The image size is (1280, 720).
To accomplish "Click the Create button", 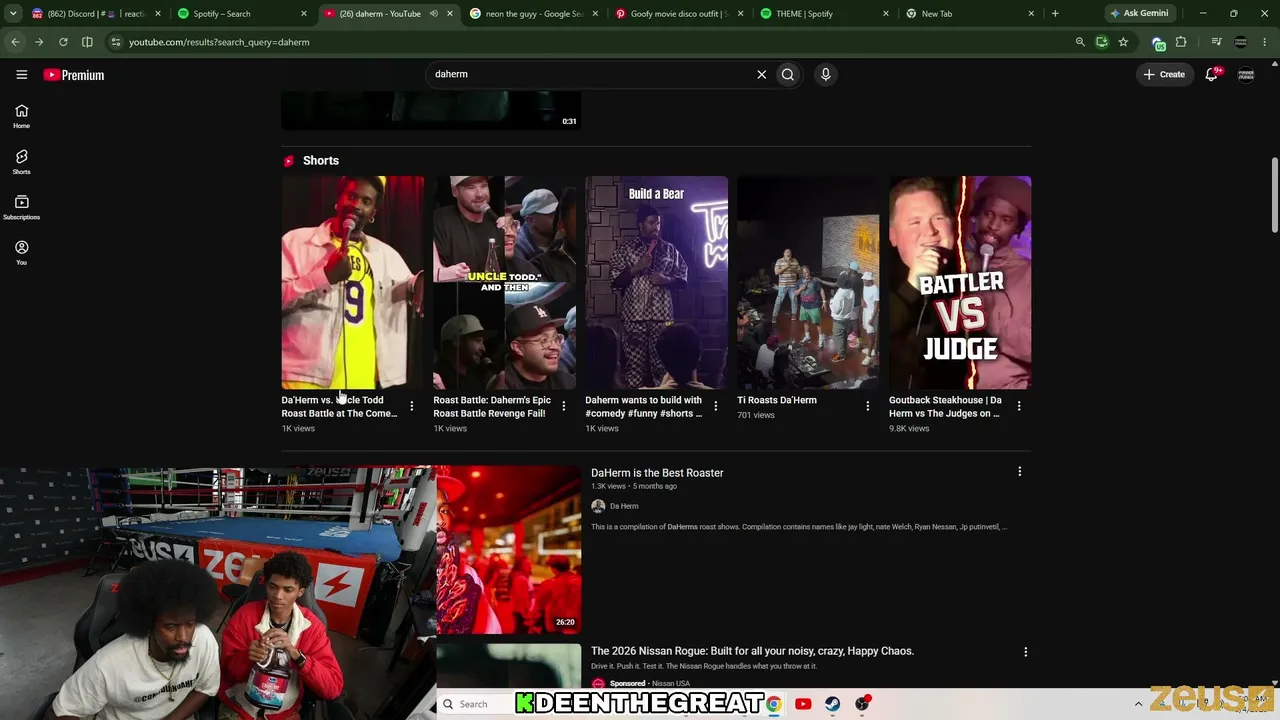I will pos(1165,74).
